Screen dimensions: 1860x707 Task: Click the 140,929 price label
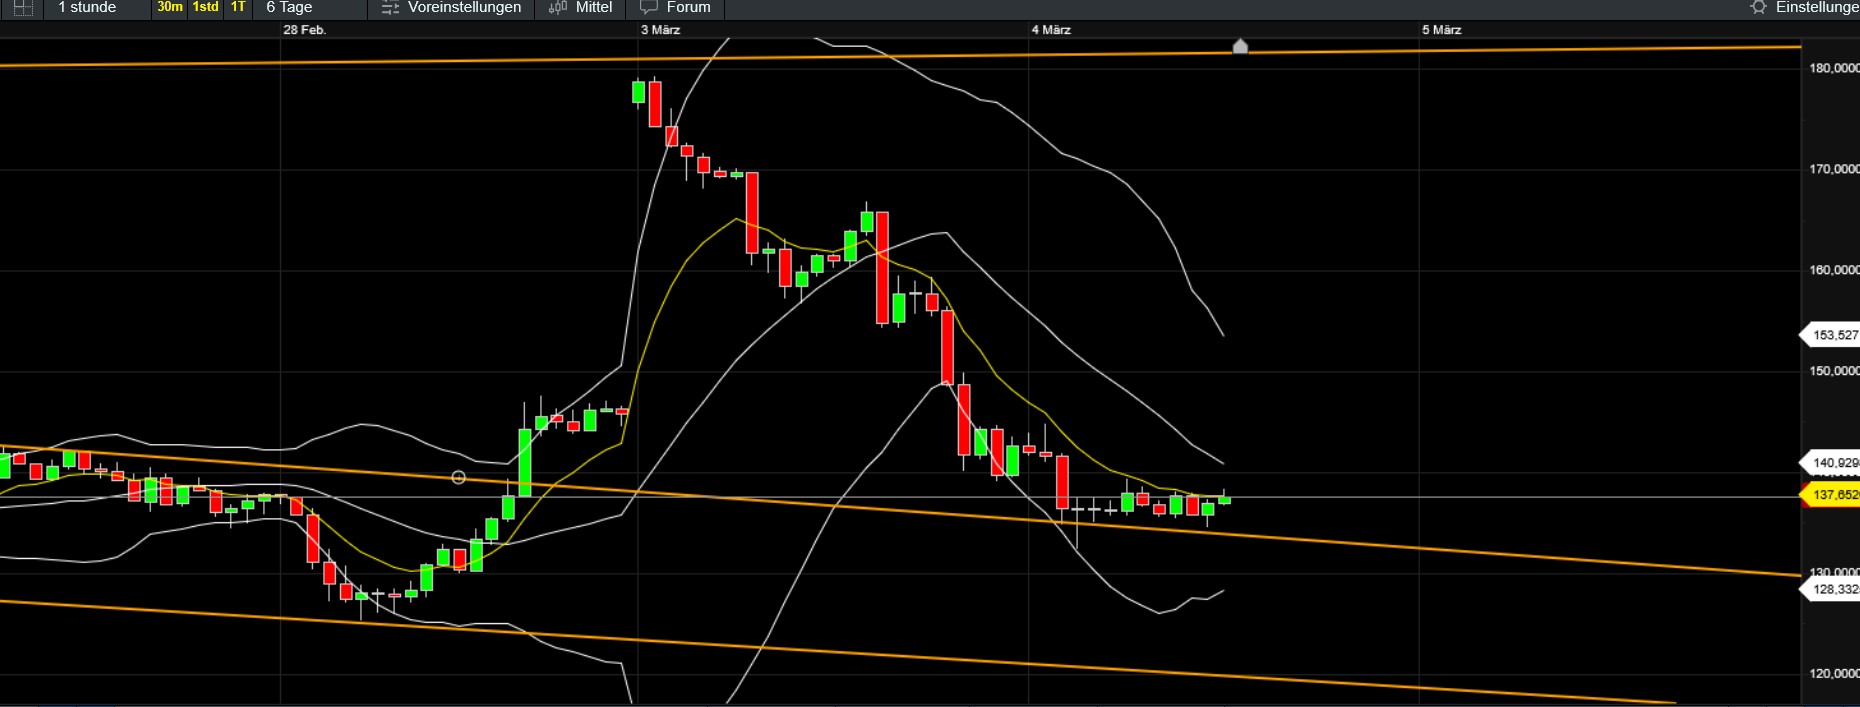[1832, 463]
